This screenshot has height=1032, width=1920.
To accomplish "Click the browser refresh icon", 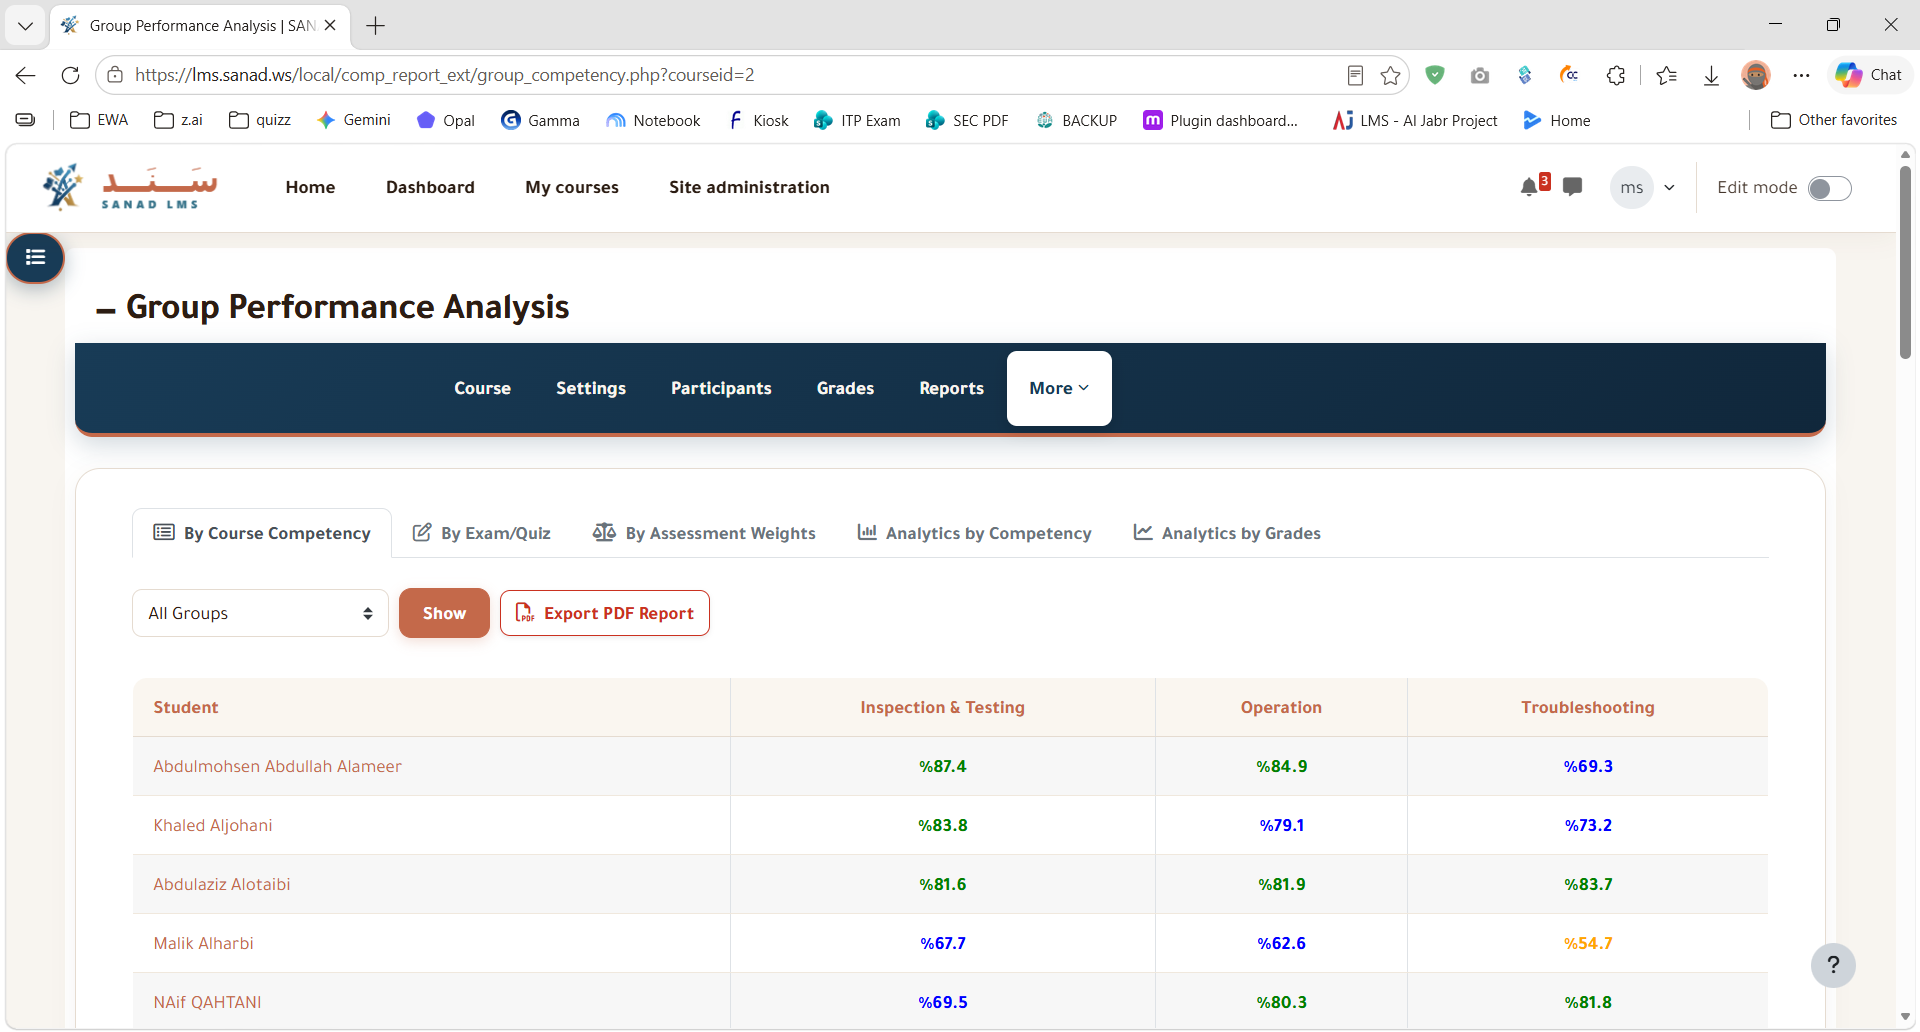I will click(70, 75).
